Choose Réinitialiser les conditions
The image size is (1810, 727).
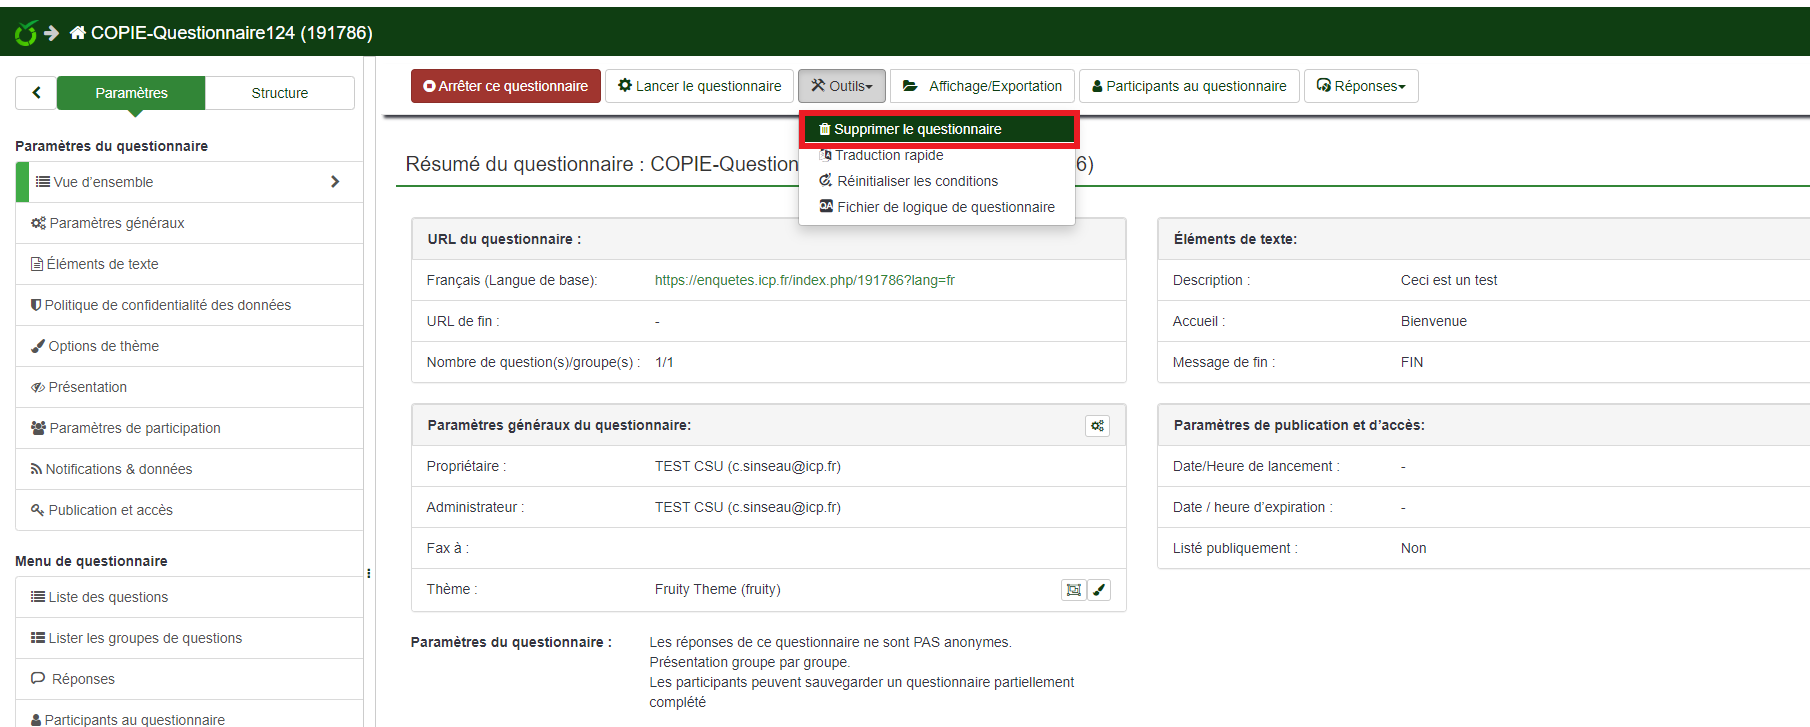[917, 181]
